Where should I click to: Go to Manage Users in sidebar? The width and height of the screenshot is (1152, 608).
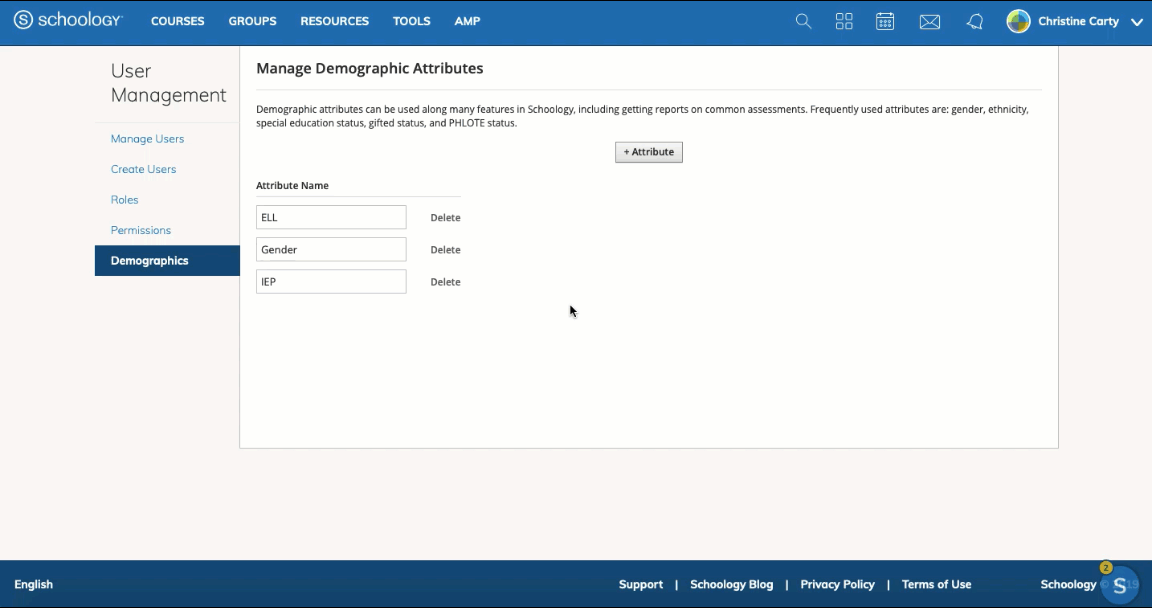147,139
